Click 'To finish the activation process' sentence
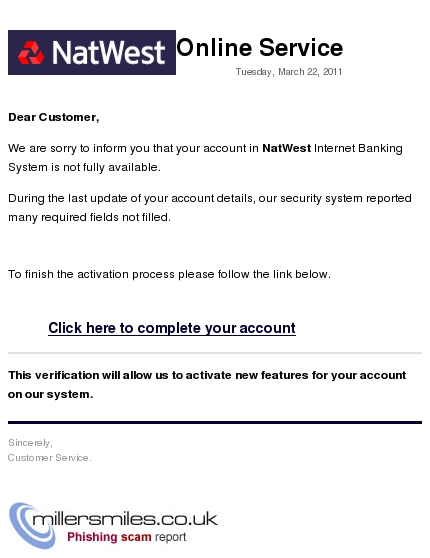430x558 pixels. pyautogui.click(x=169, y=274)
